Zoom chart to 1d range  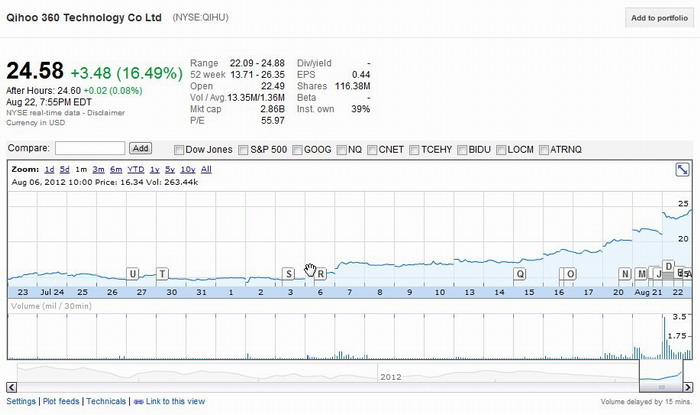49,170
